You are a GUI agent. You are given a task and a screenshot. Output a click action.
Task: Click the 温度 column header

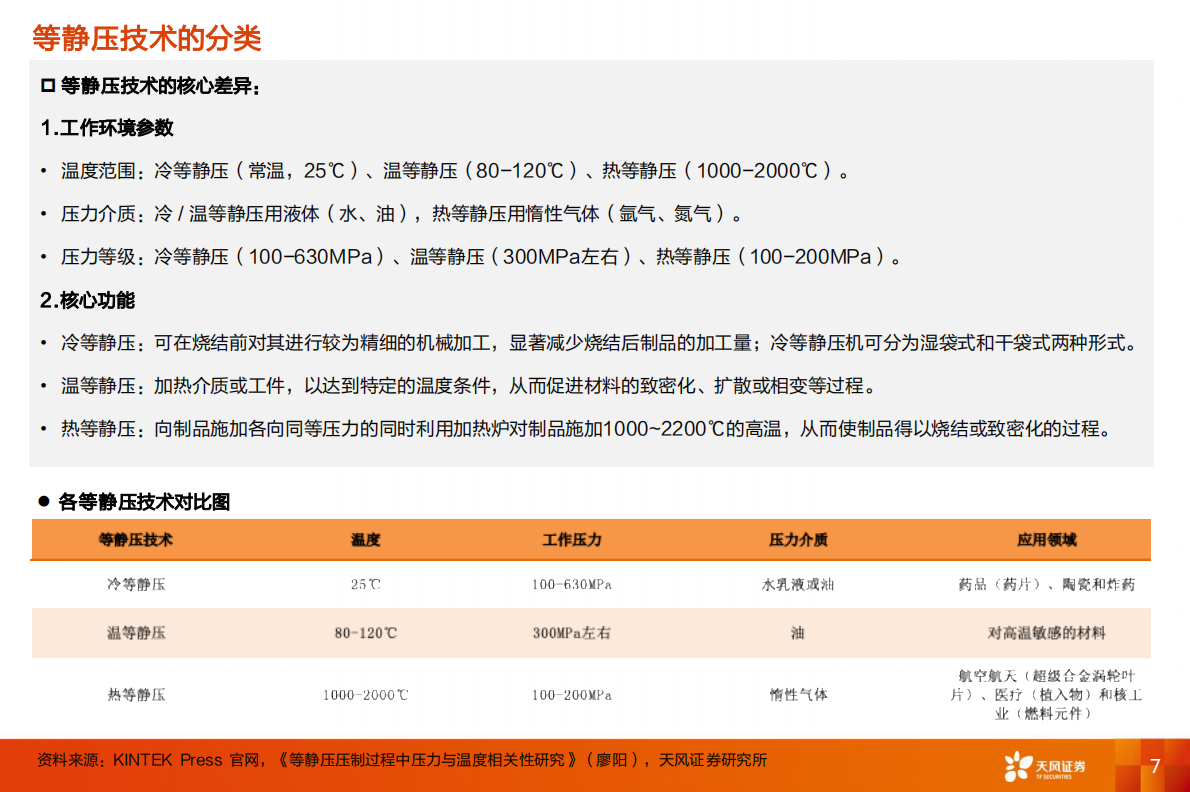tap(365, 540)
